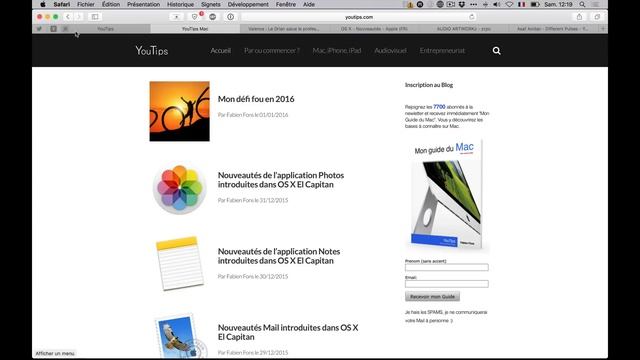Open the Aide menu
The image size is (640, 360).
click(x=309, y=4)
